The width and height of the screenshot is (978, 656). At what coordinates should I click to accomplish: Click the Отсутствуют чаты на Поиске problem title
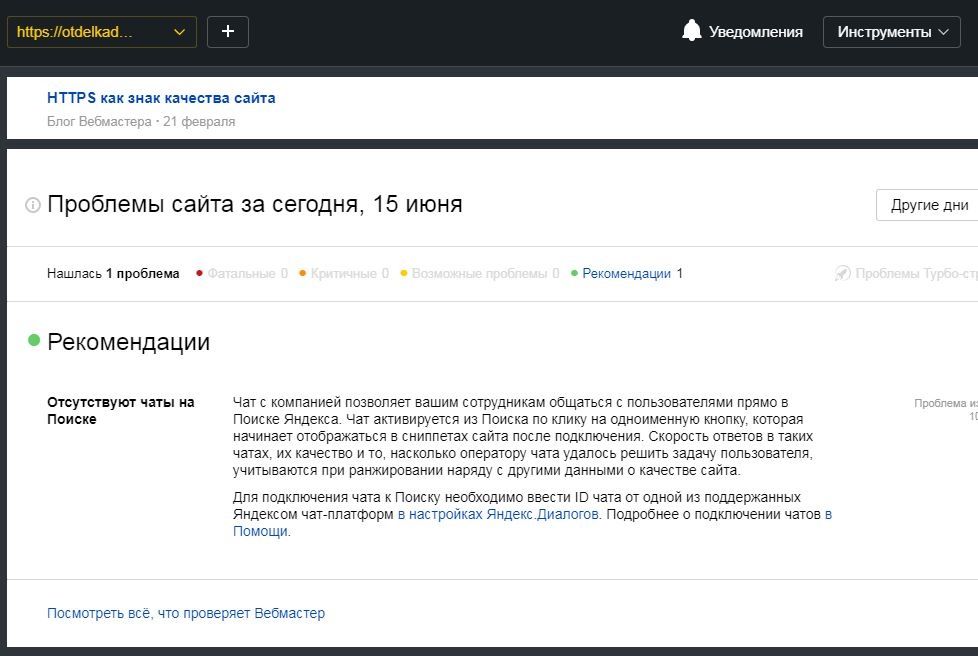pyautogui.click(x=120, y=410)
